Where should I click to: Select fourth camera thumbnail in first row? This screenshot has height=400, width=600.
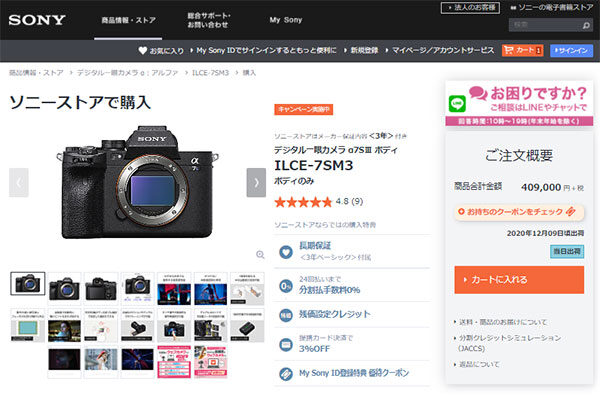tap(137, 289)
